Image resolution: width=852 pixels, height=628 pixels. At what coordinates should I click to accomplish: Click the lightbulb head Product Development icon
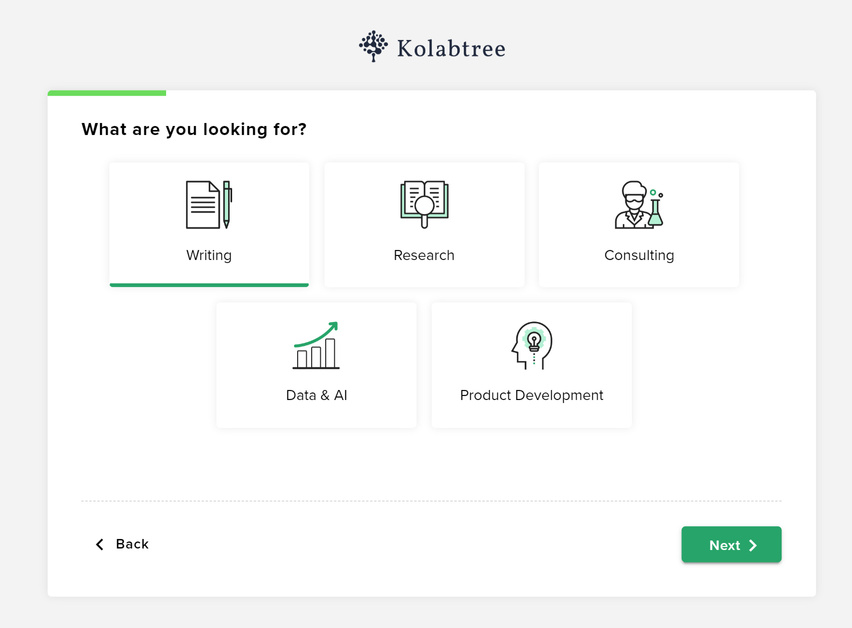[x=532, y=346]
